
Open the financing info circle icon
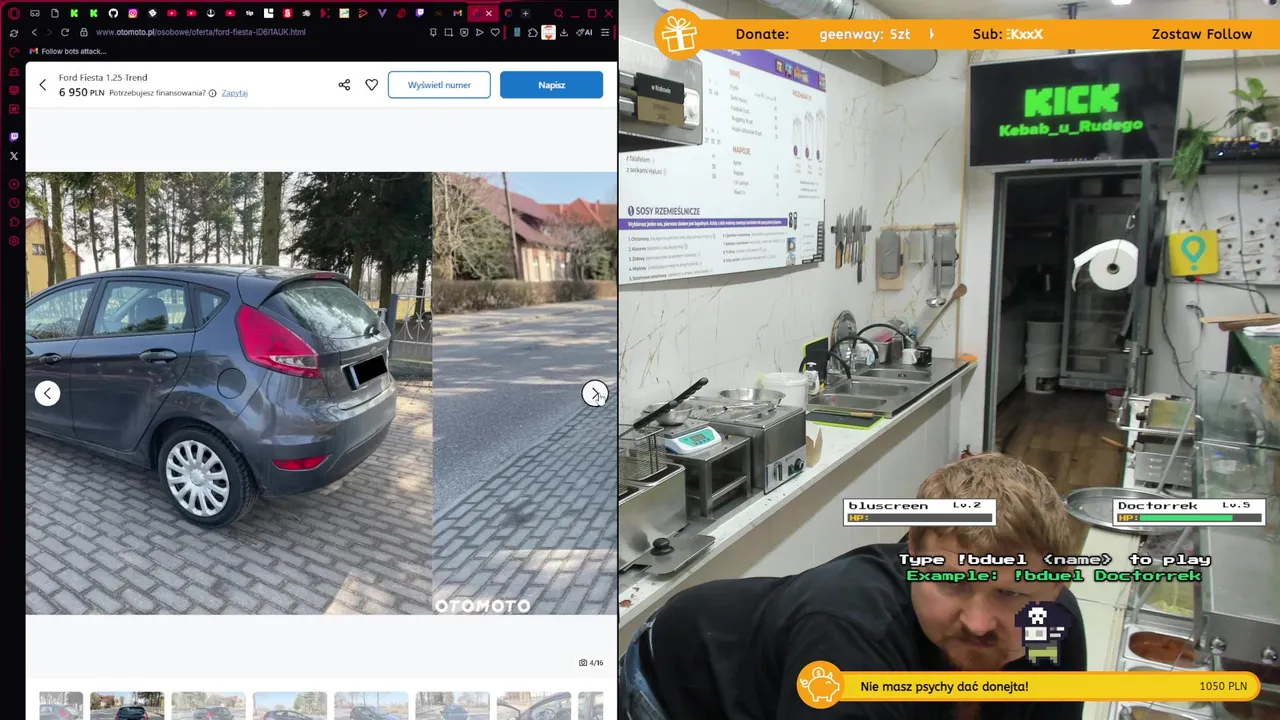point(212,93)
